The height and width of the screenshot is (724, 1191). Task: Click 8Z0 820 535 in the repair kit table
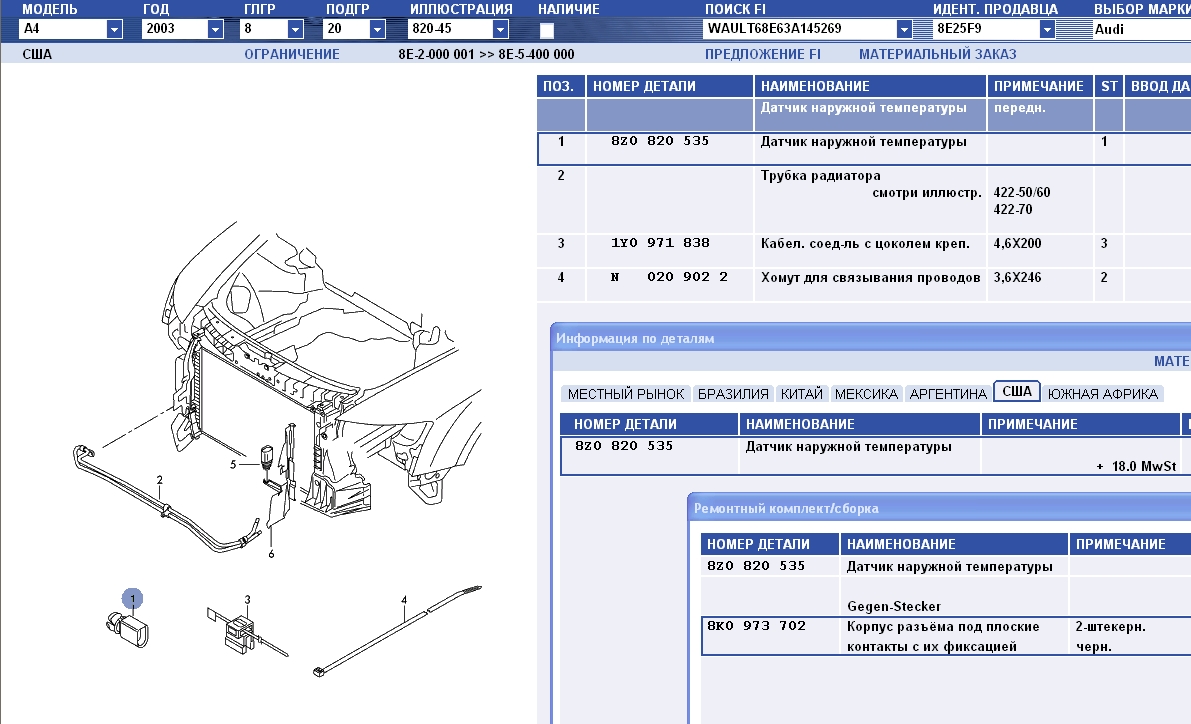click(x=756, y=566)
